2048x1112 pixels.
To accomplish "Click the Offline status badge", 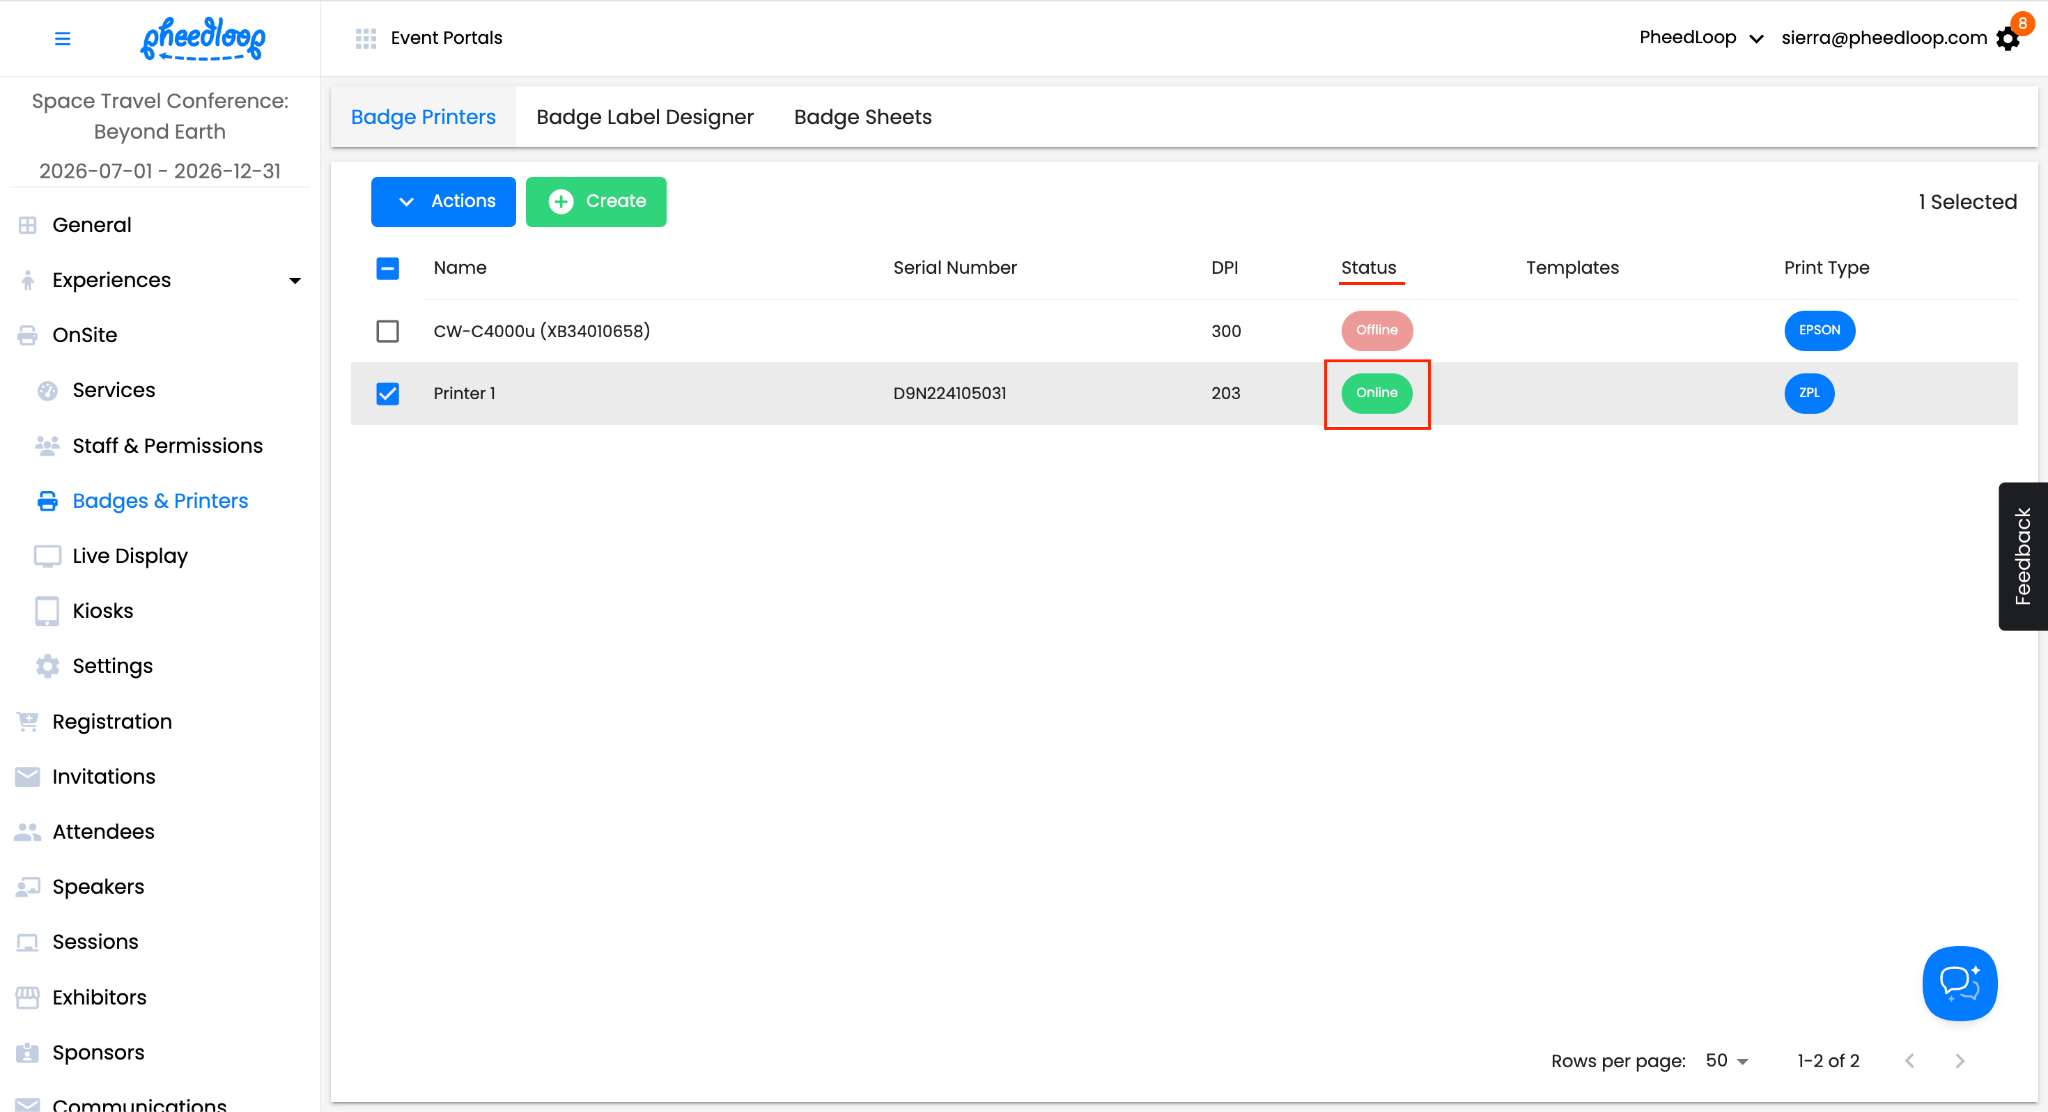I will [1377, 331].
